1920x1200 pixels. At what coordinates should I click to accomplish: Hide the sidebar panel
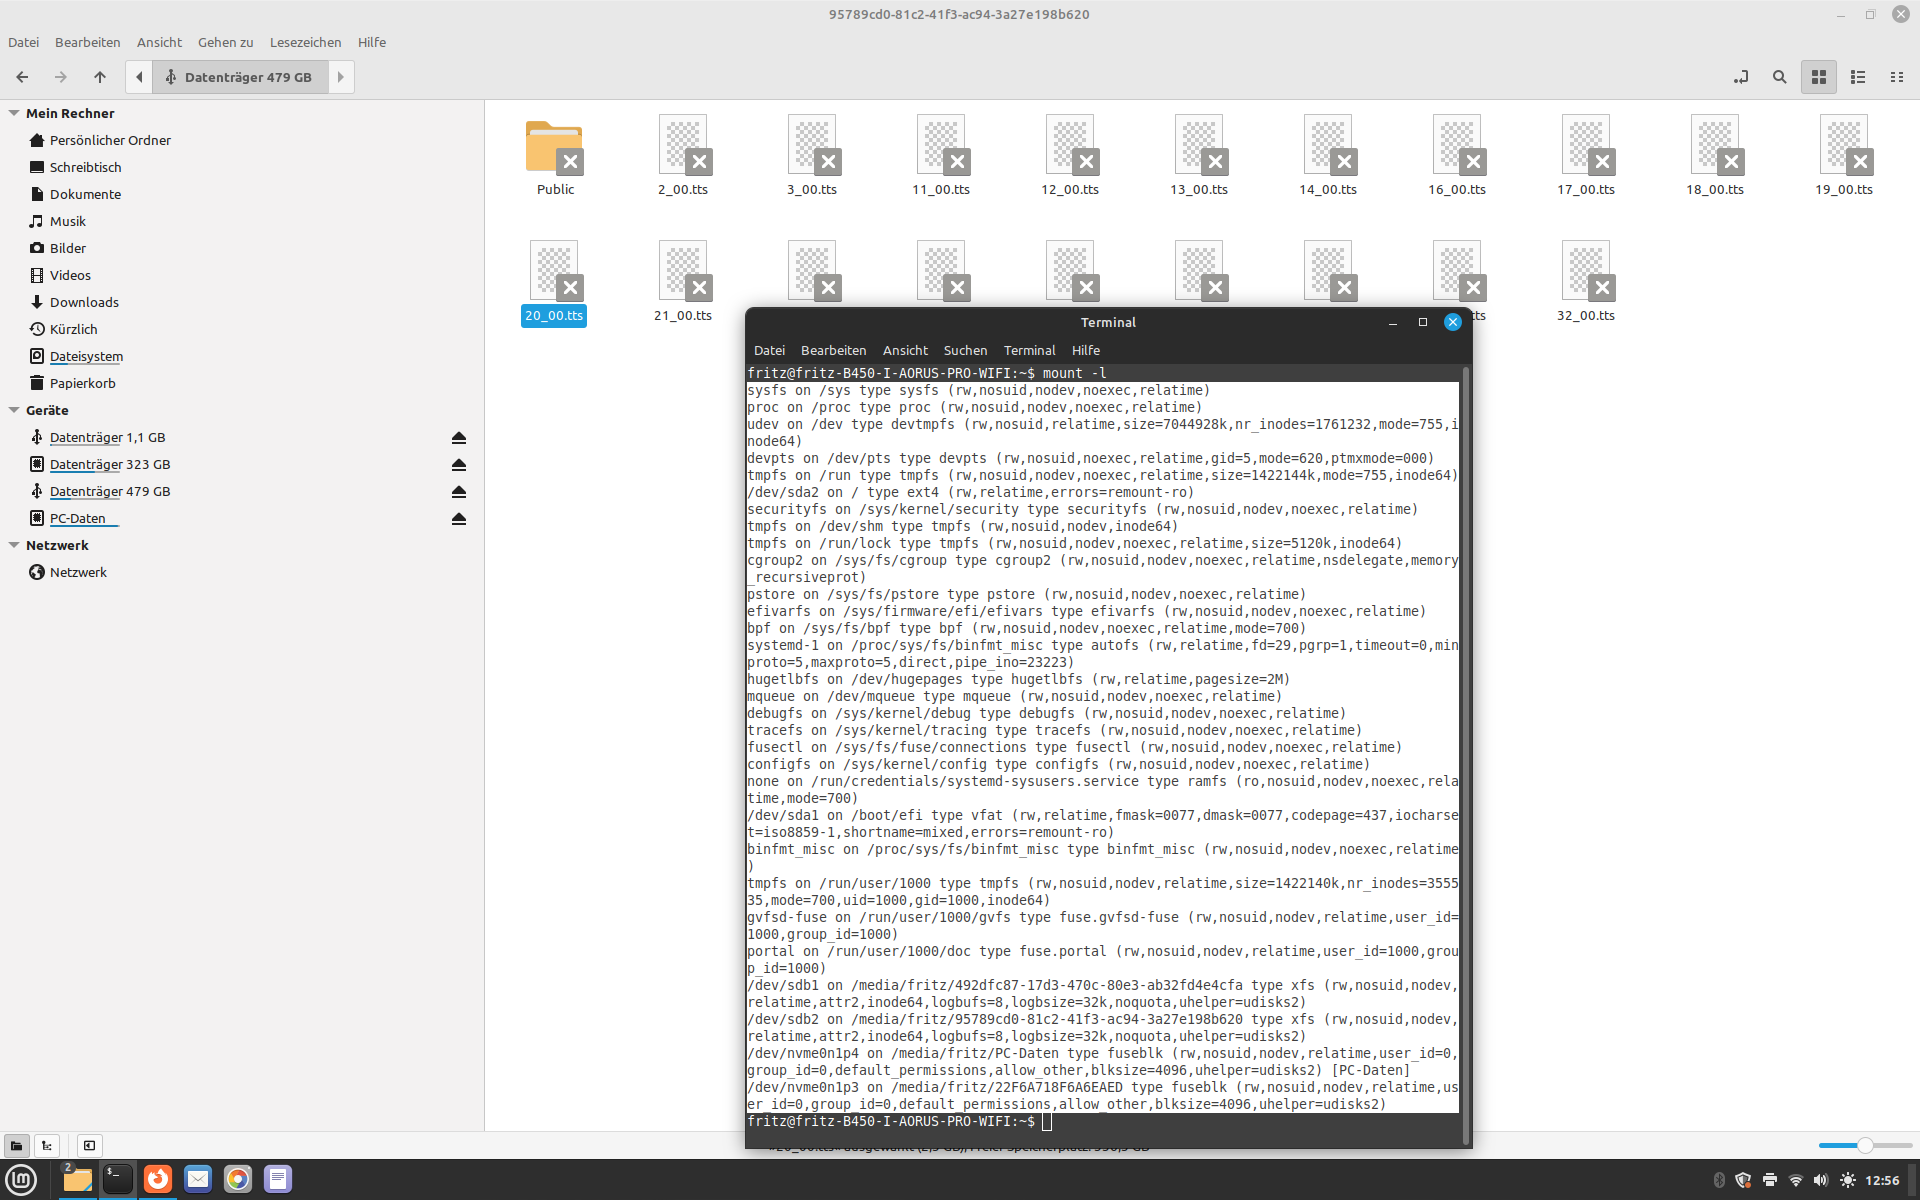89,1146
